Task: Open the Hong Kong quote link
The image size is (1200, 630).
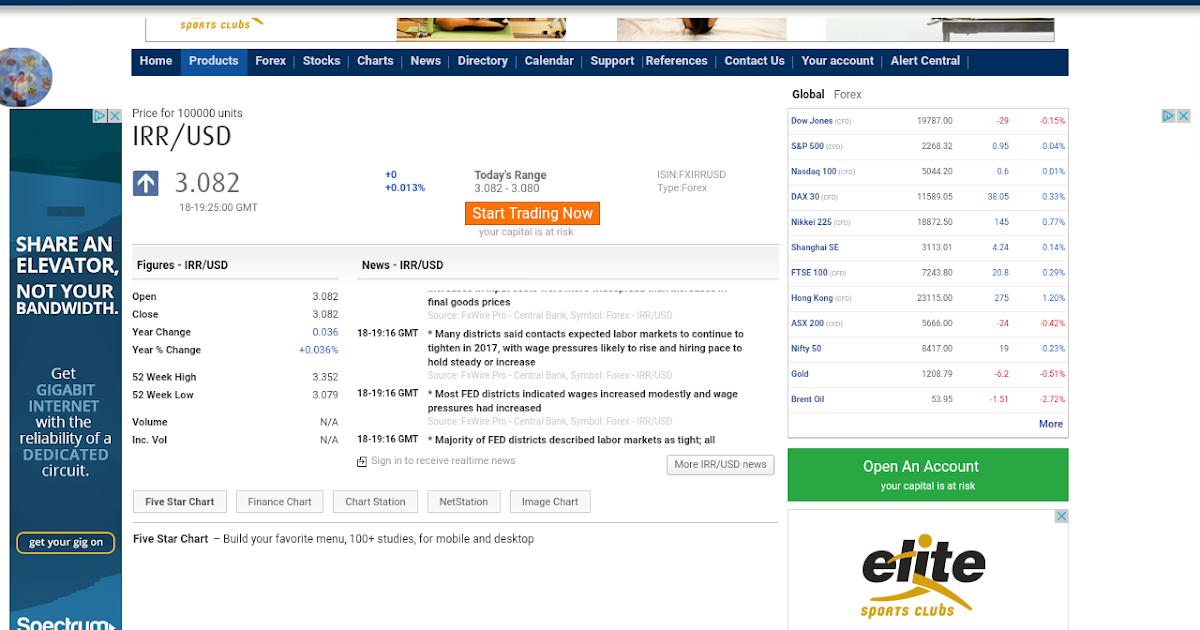Action: pyautogui.click(x=811, y=298)
